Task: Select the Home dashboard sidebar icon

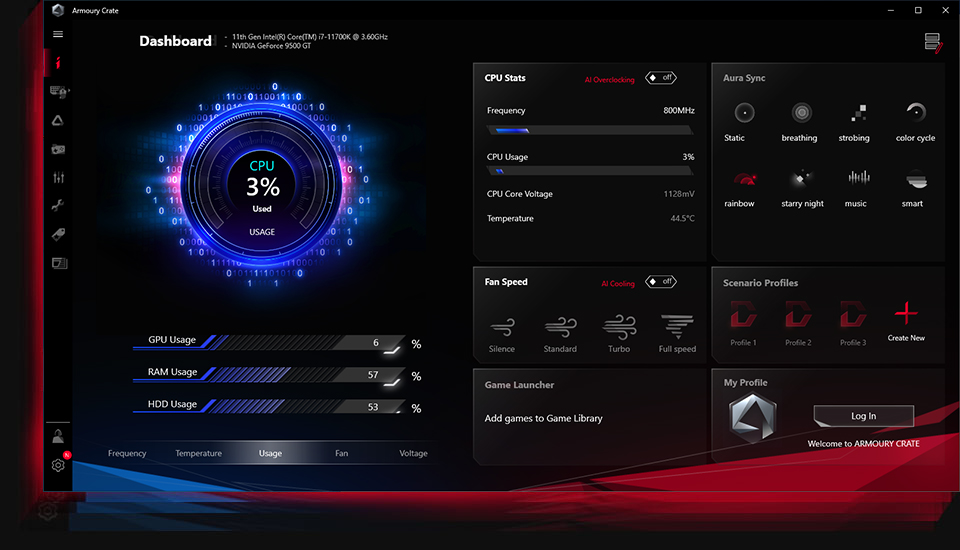Action: pos(58,62)
